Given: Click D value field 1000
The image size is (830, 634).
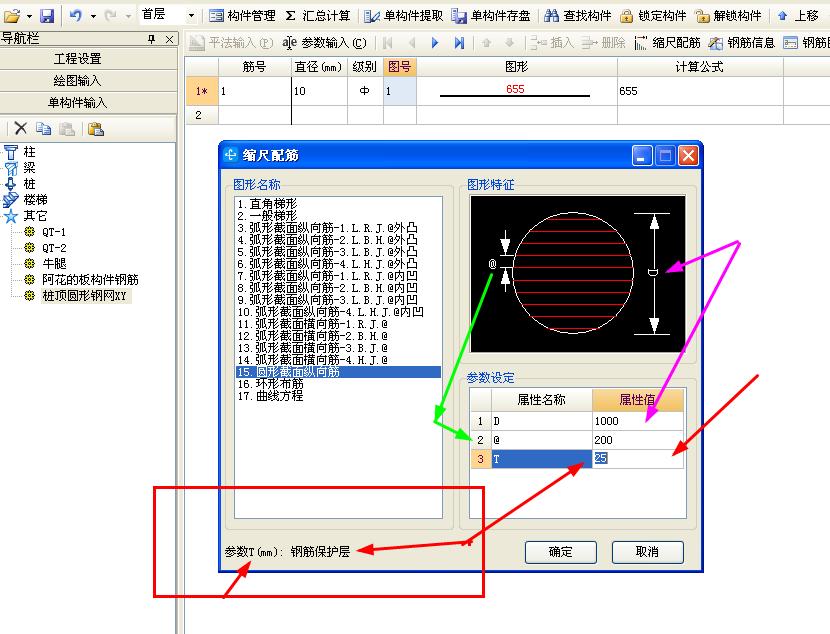Looking at the screenshot, I should click(x=638, y=421).
